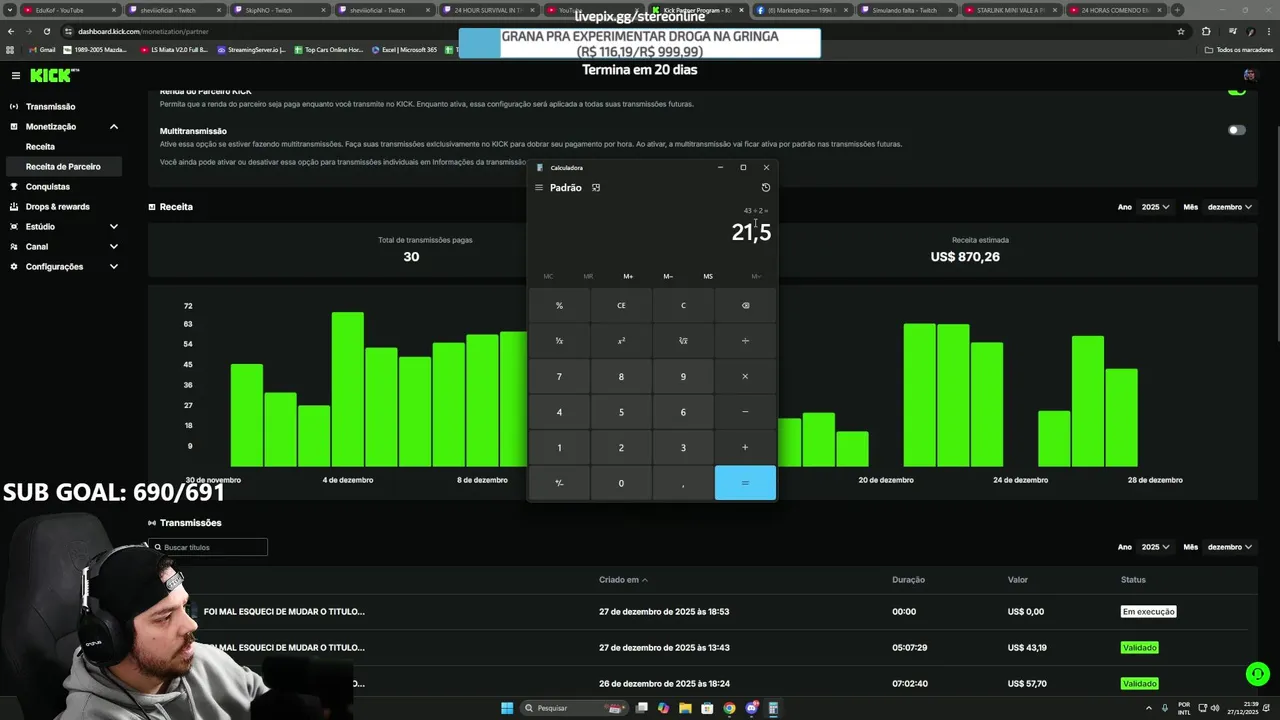This screenshot has height=720, width=1280.
Task: Click the divide key in Calculator
Action: pyautogui.click(x=745, y=341)
